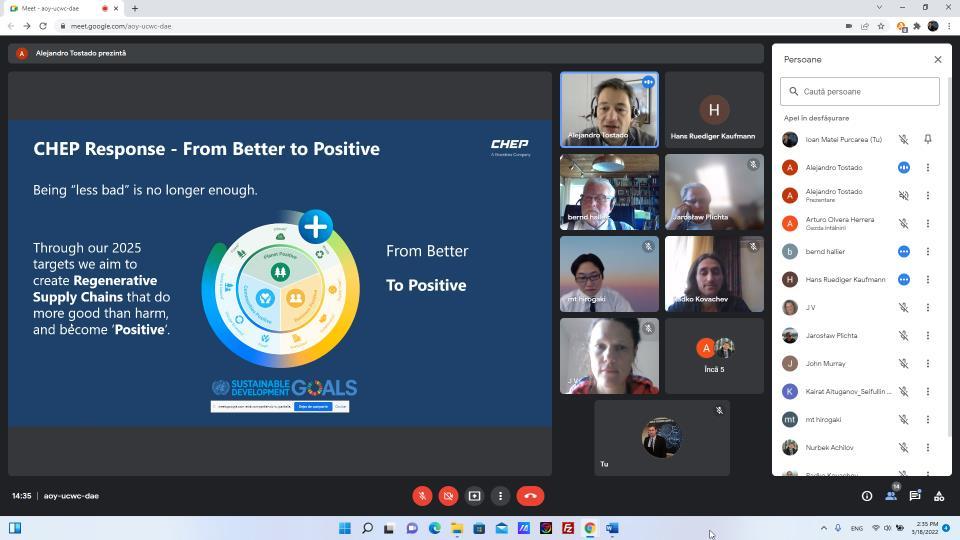The height and width of the screenshot is (540, 960).
Task: Click the pin icon for Ioan Matei Purcarea
Action: coord(928,140)
